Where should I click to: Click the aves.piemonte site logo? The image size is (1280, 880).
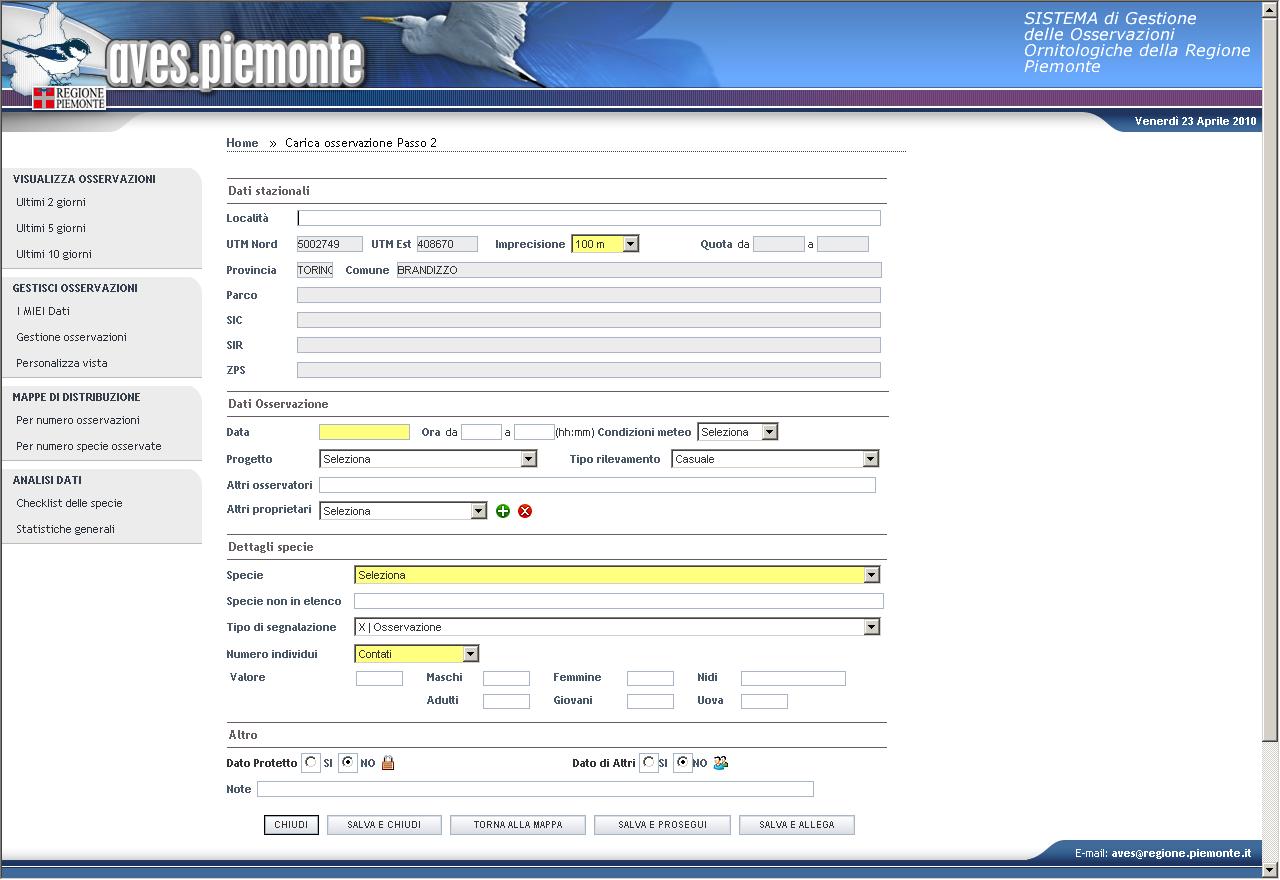coord(233,62)
